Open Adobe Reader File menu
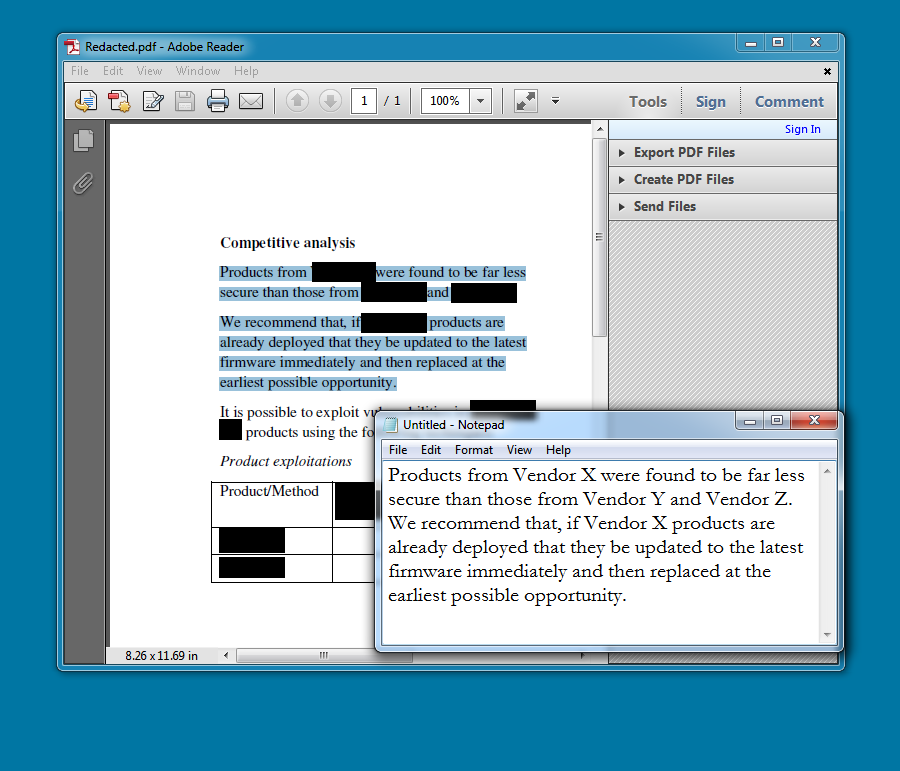Image resolution: width=900 pixels, height=771 pixels. click(x=80, y=71)
